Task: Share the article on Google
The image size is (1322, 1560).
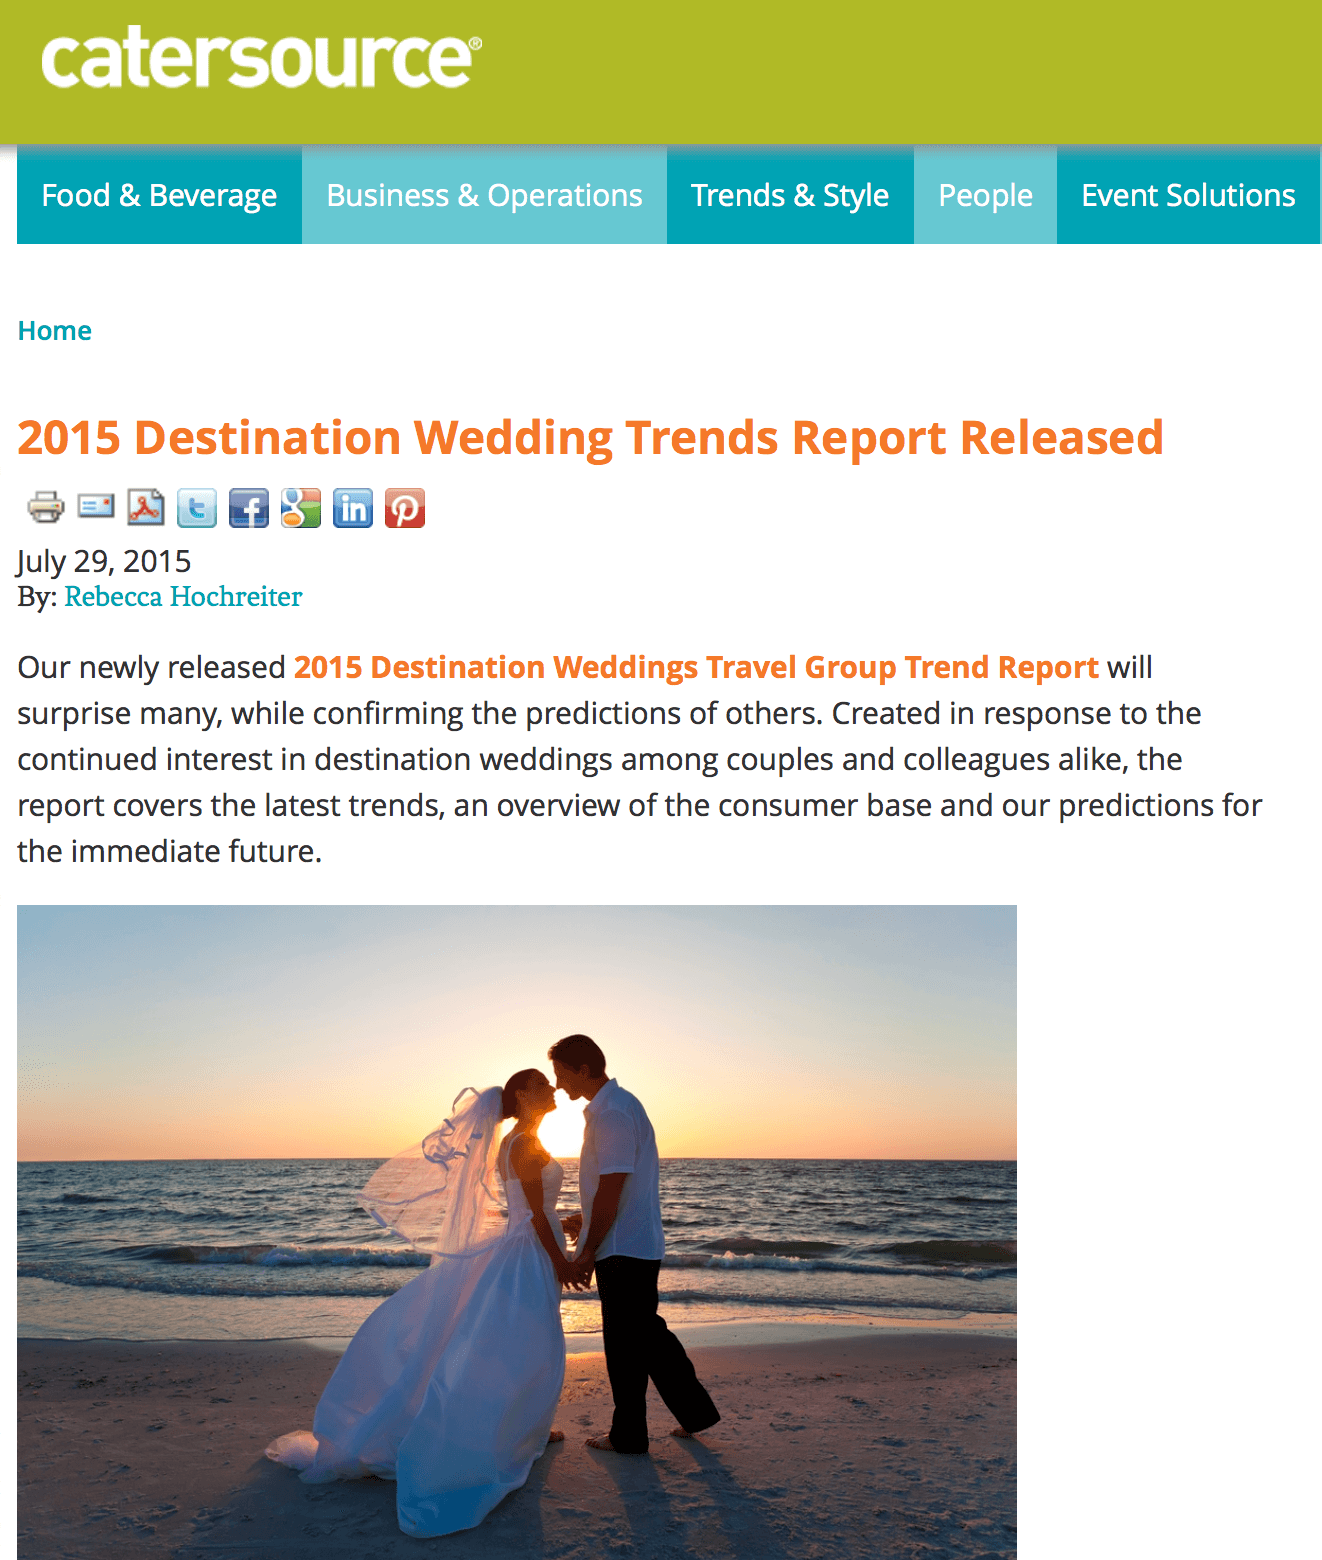Action: pos(301,508)
